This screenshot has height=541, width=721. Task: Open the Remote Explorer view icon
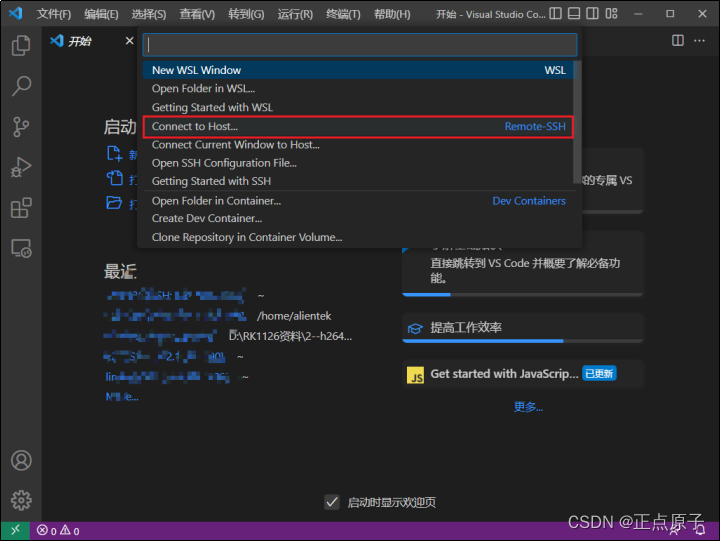click(x=21, y=248)
